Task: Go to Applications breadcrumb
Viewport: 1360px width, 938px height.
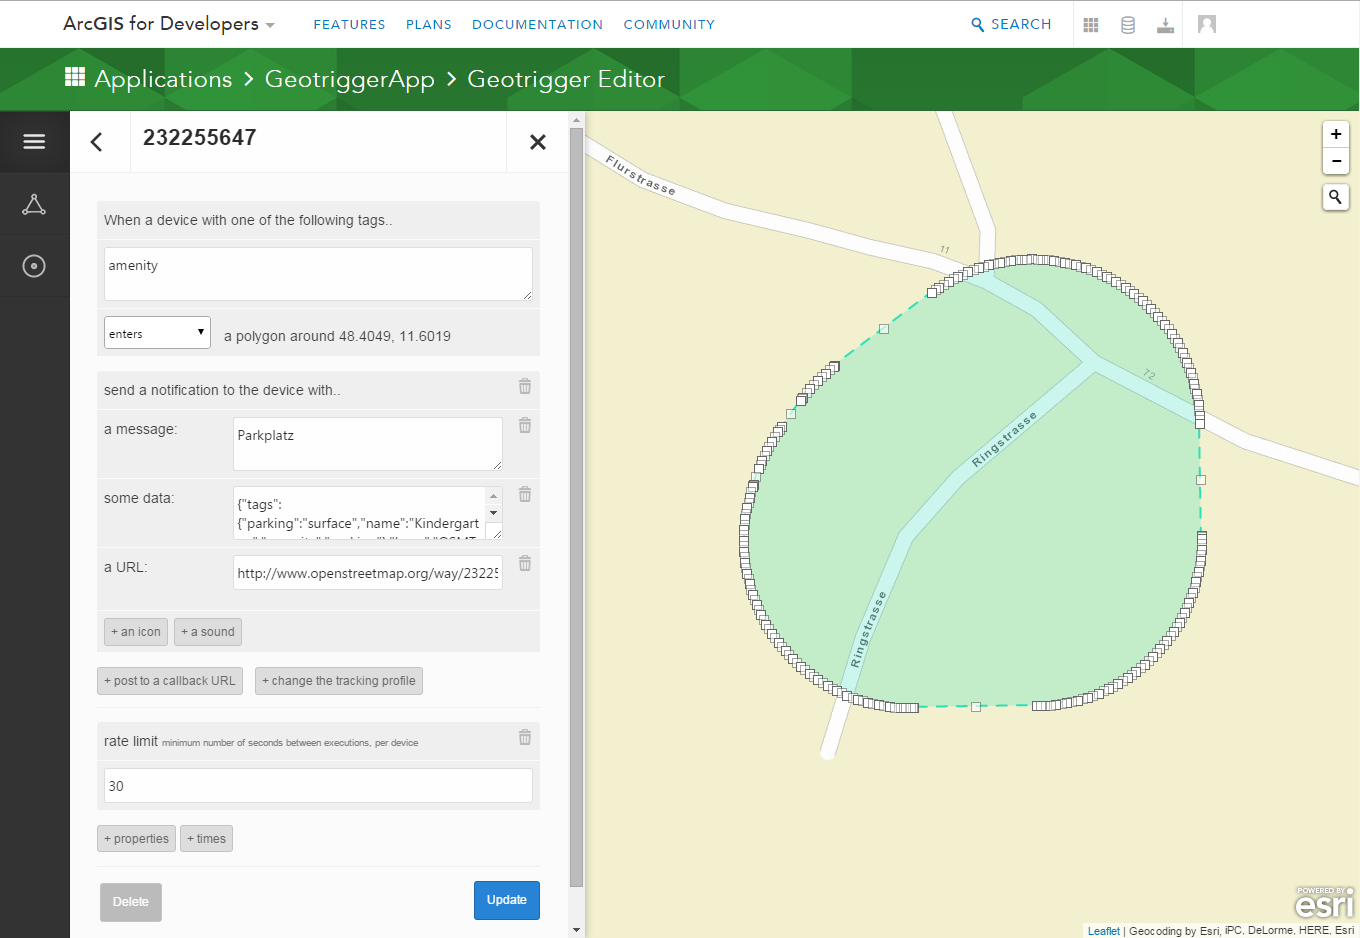Action: [x=163, y=79]
